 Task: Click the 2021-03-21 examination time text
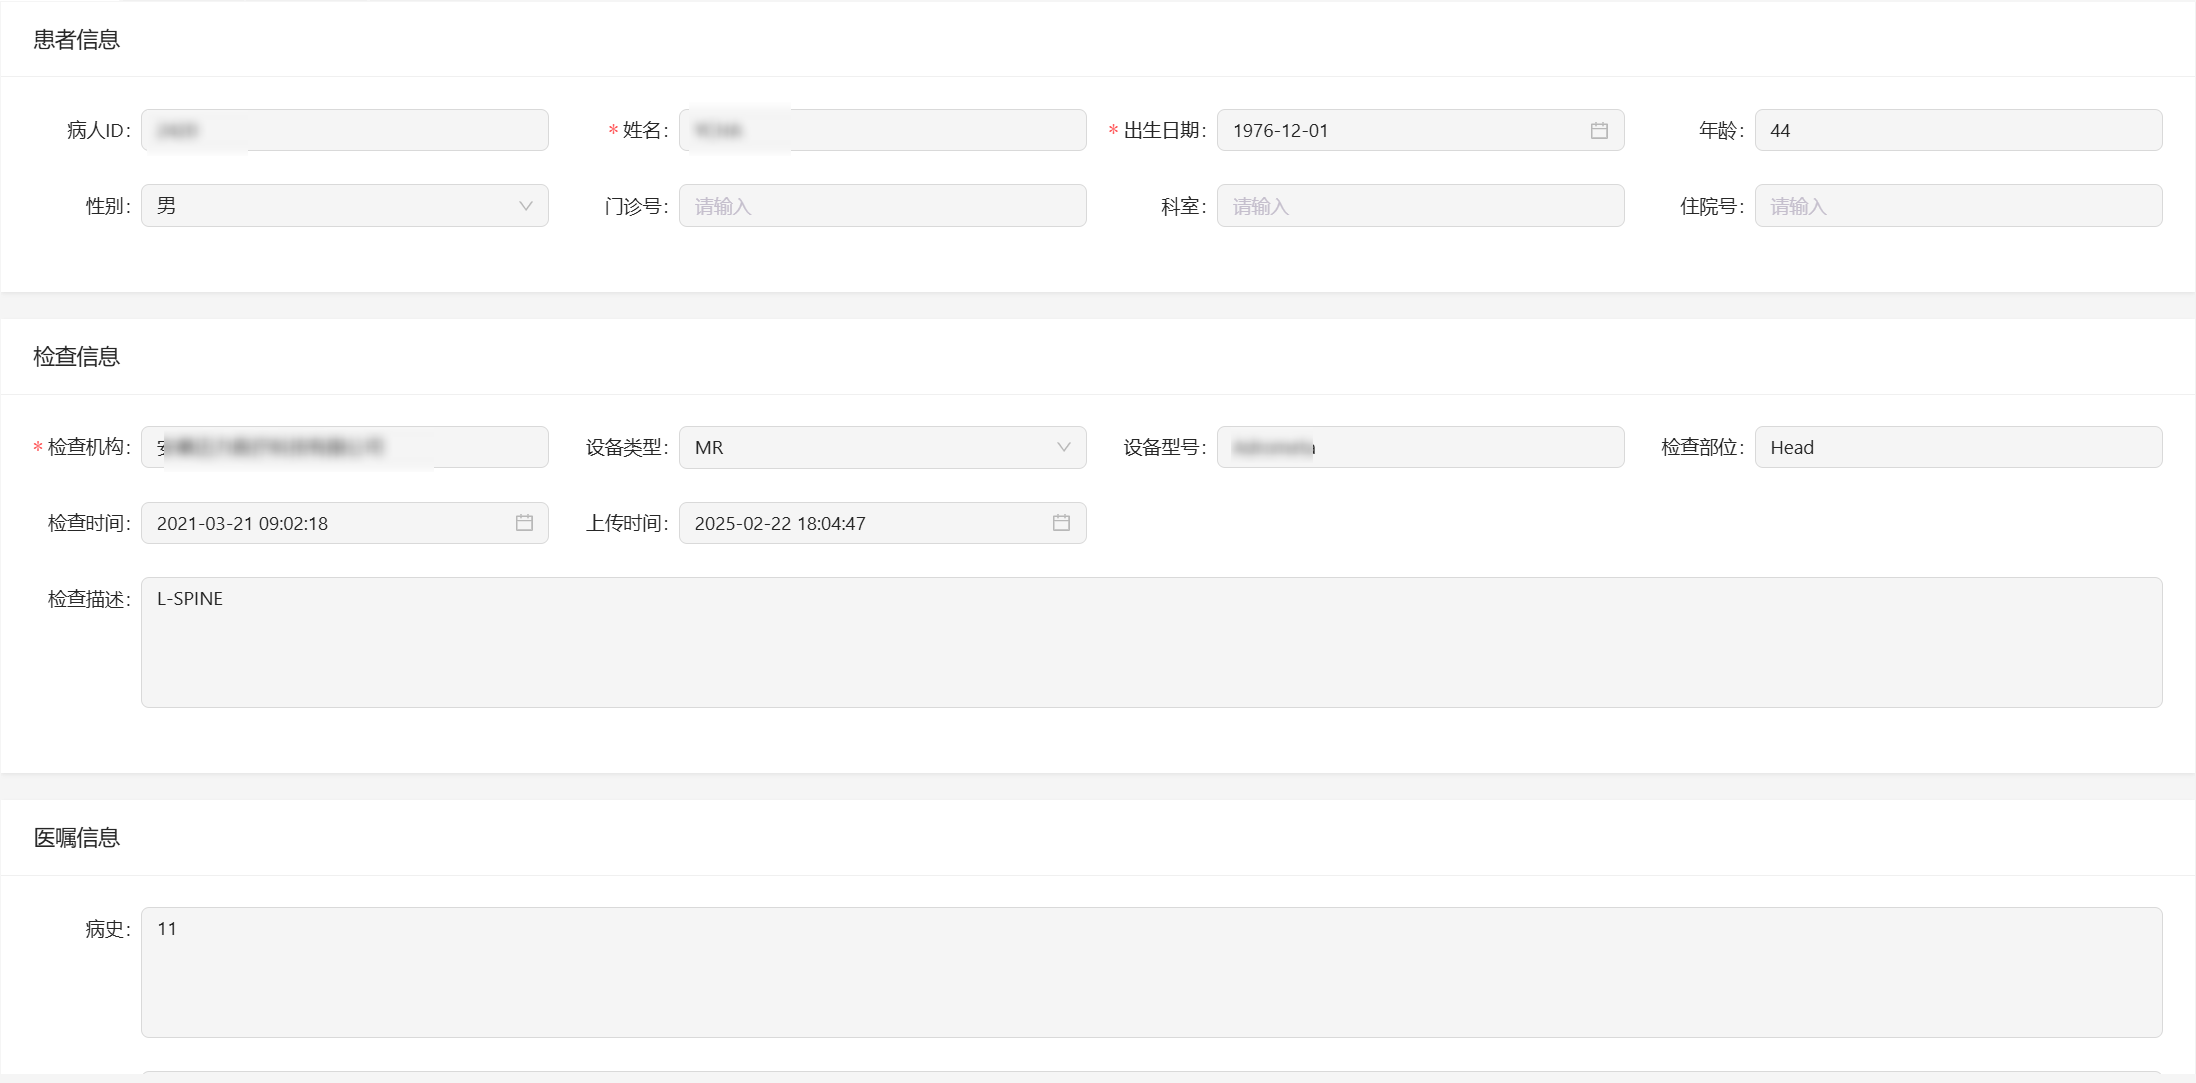click(242, 523)
